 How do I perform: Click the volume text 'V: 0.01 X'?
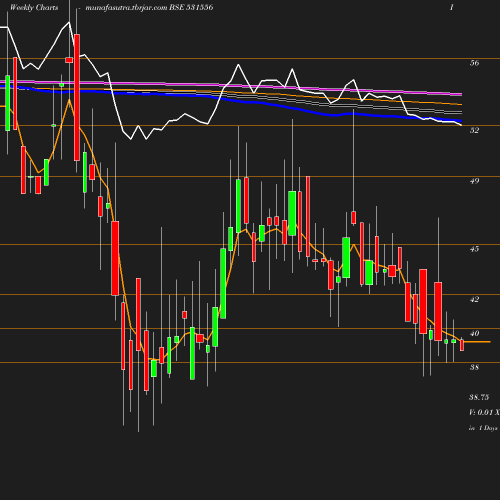tap(484, 412)
